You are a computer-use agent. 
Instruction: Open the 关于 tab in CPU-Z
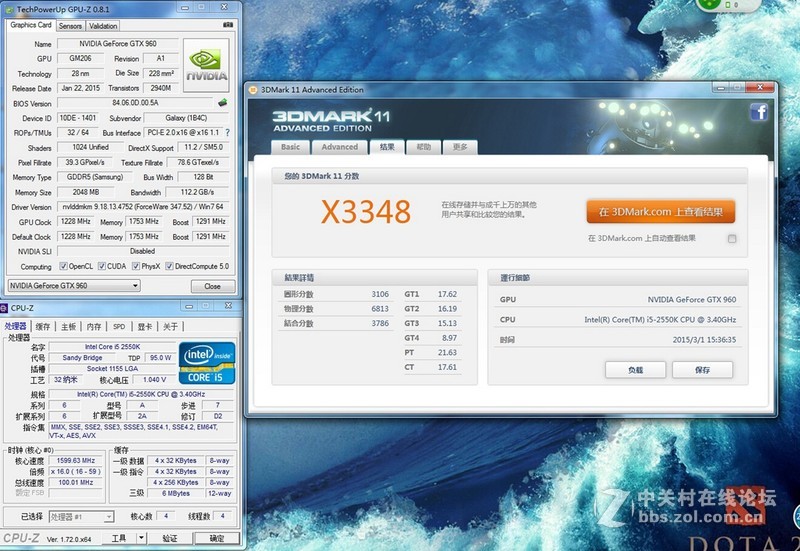[170, 327]
